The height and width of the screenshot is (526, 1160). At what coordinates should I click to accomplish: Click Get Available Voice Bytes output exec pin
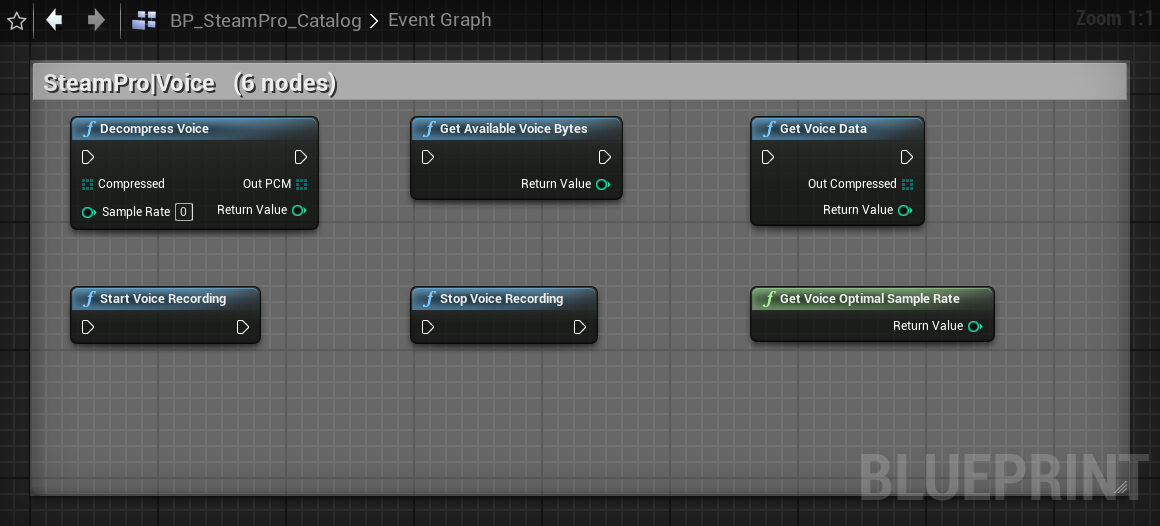pos(604,158)
